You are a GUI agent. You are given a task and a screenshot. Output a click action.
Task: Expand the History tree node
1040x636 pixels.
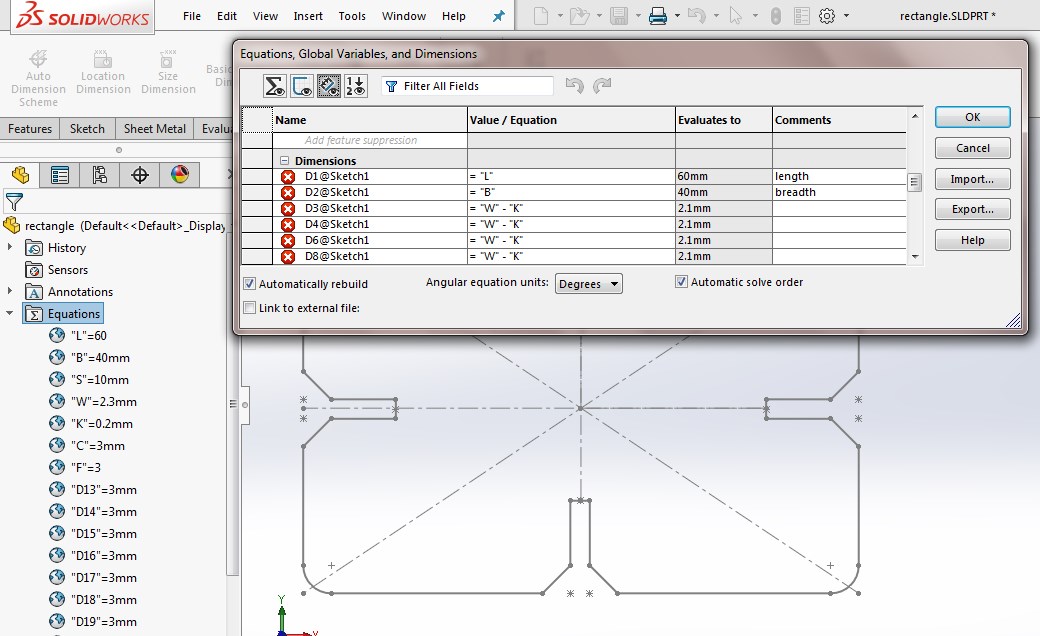coord(9,247)
